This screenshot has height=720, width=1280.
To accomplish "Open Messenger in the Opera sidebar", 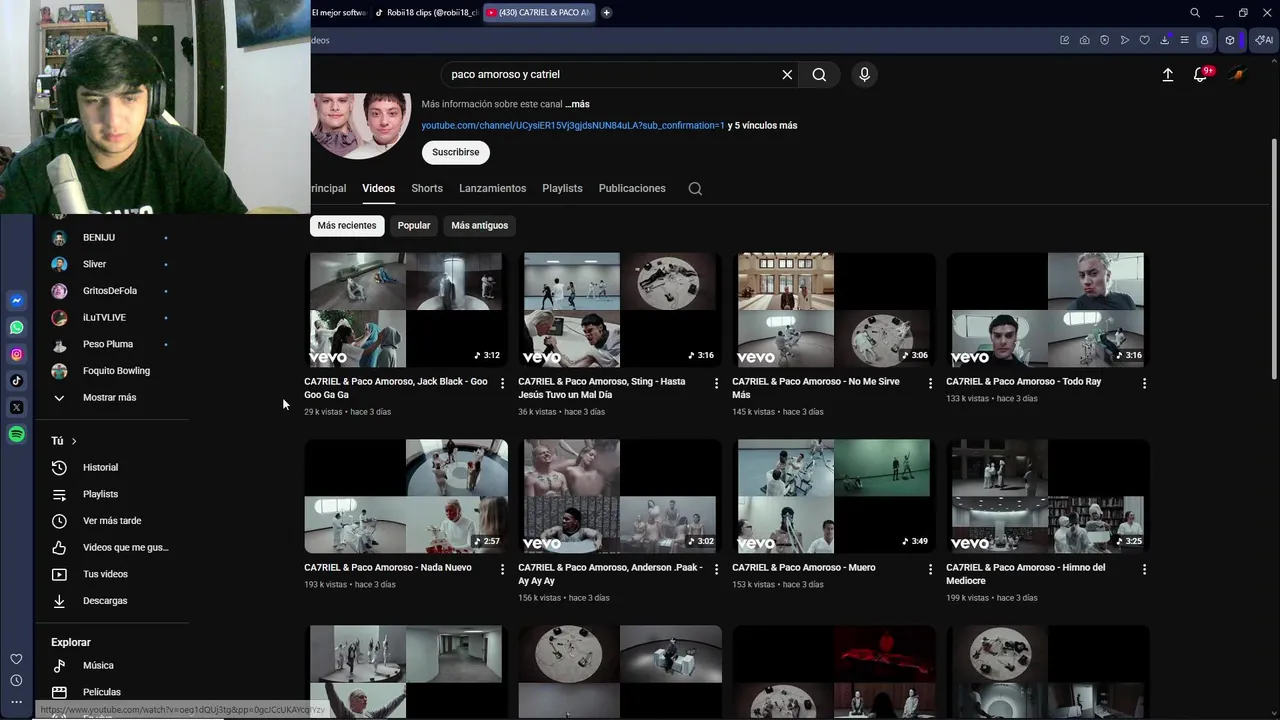I will [16, 300].
